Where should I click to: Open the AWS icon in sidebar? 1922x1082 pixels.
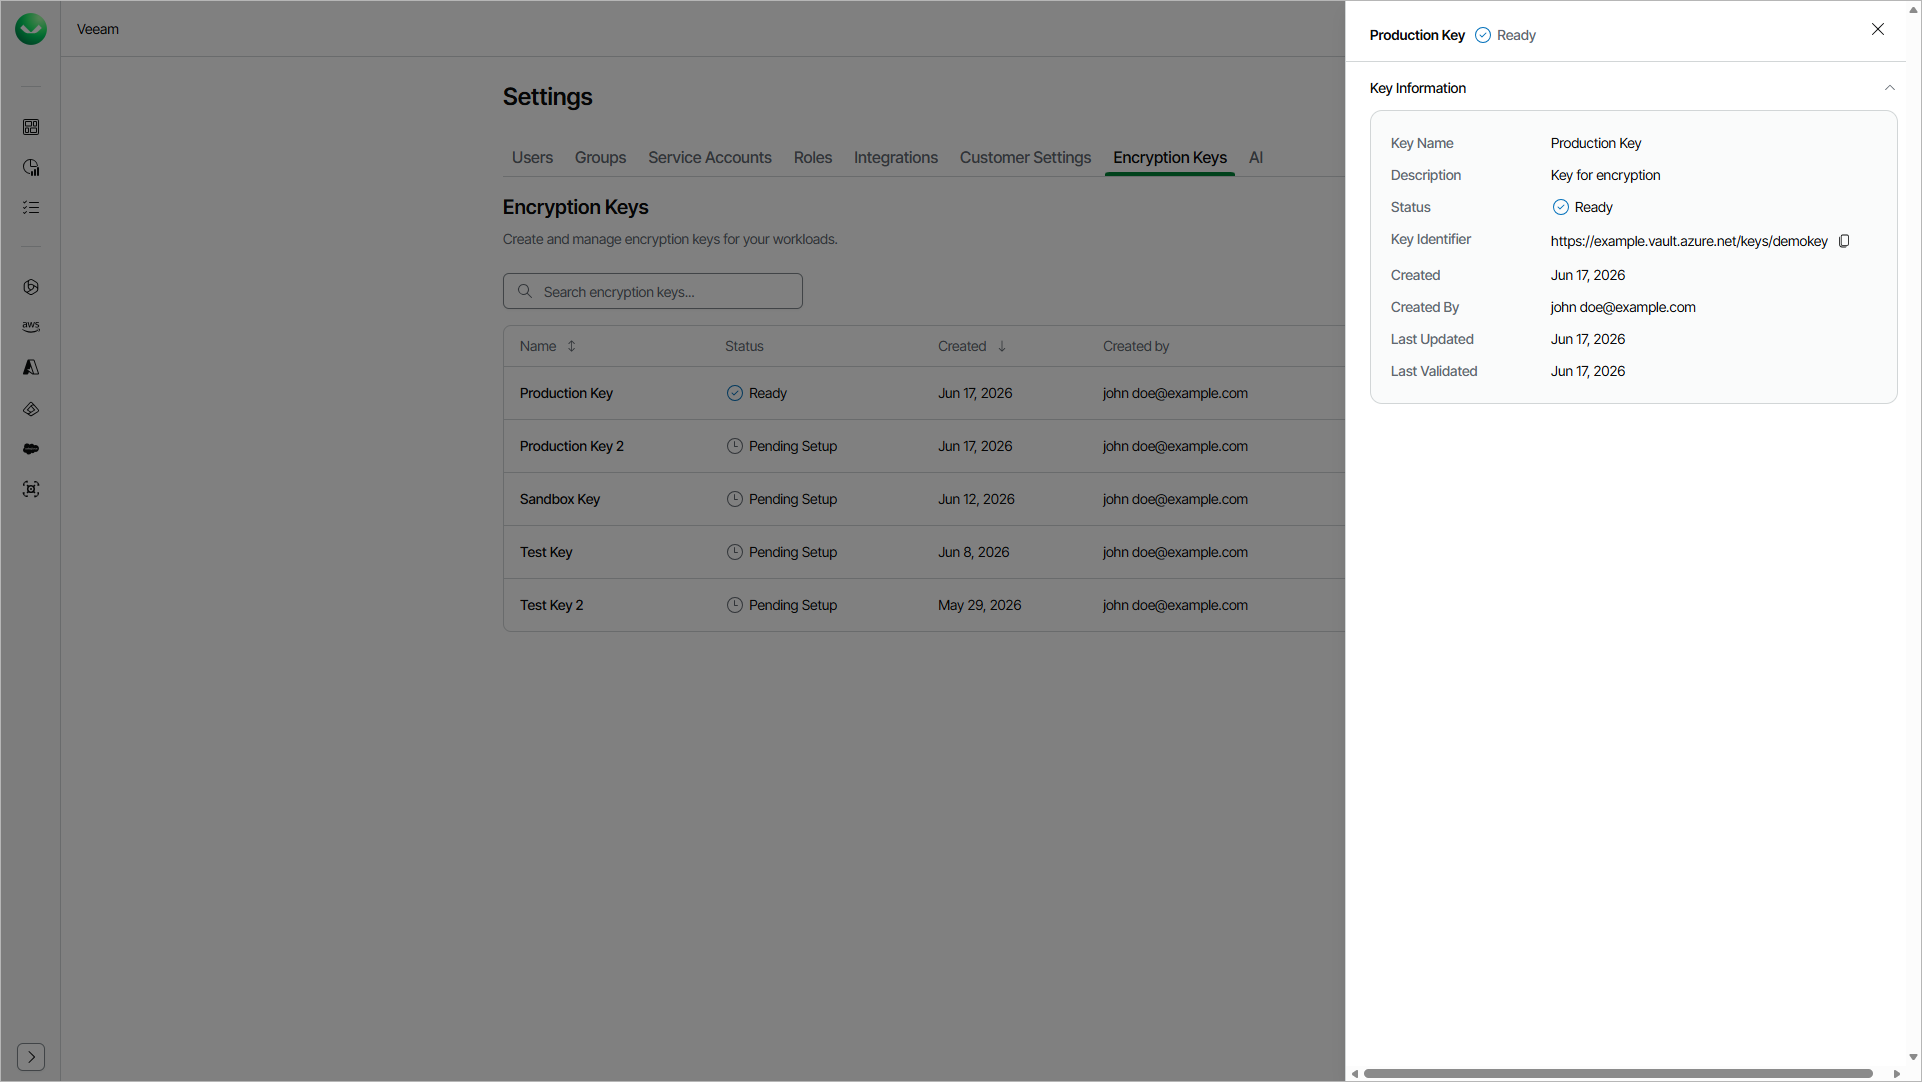(x=31, y=327)
